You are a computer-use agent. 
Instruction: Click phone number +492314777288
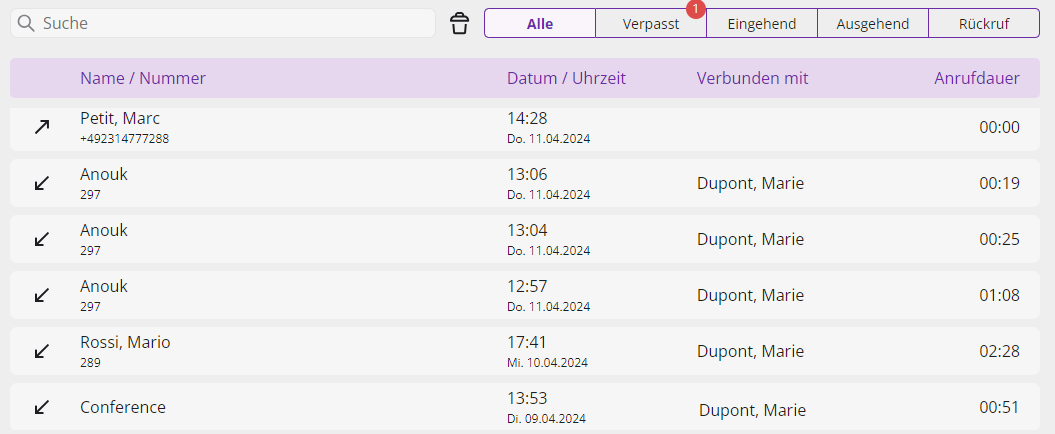coord(124,139)
